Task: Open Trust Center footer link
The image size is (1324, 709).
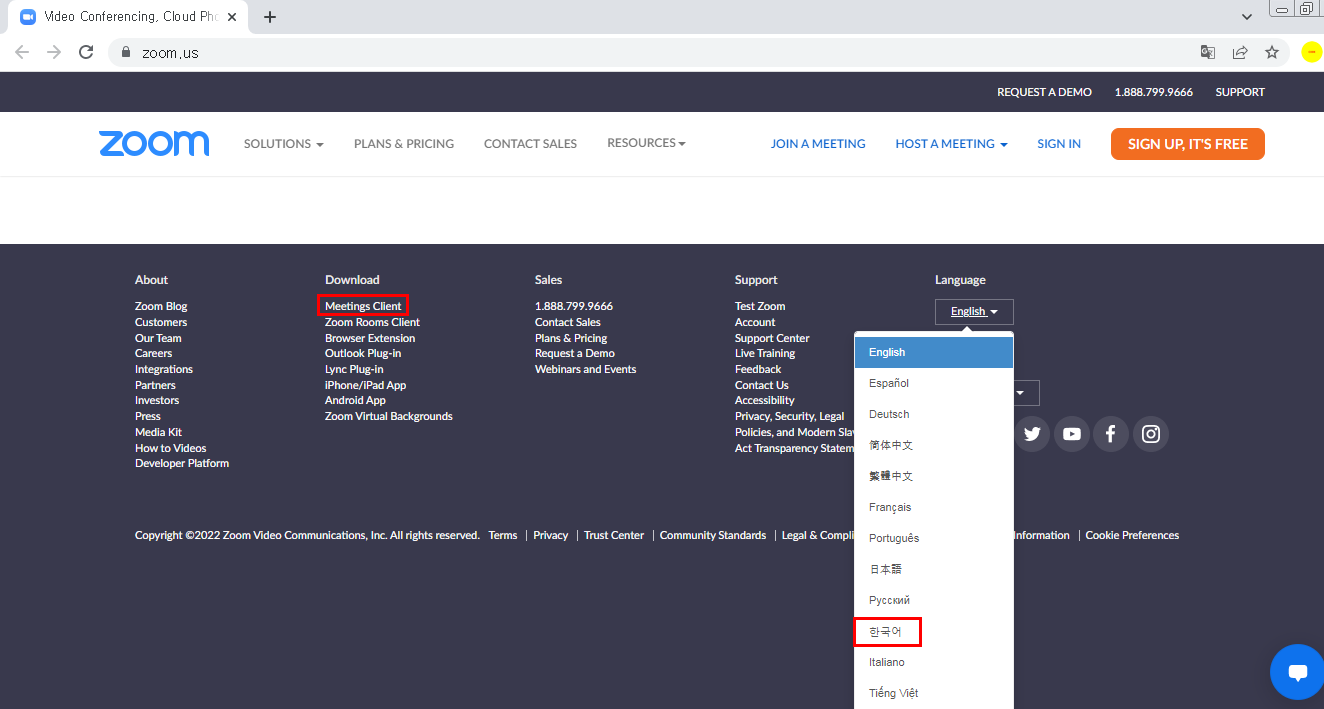Action: (614, 535)
